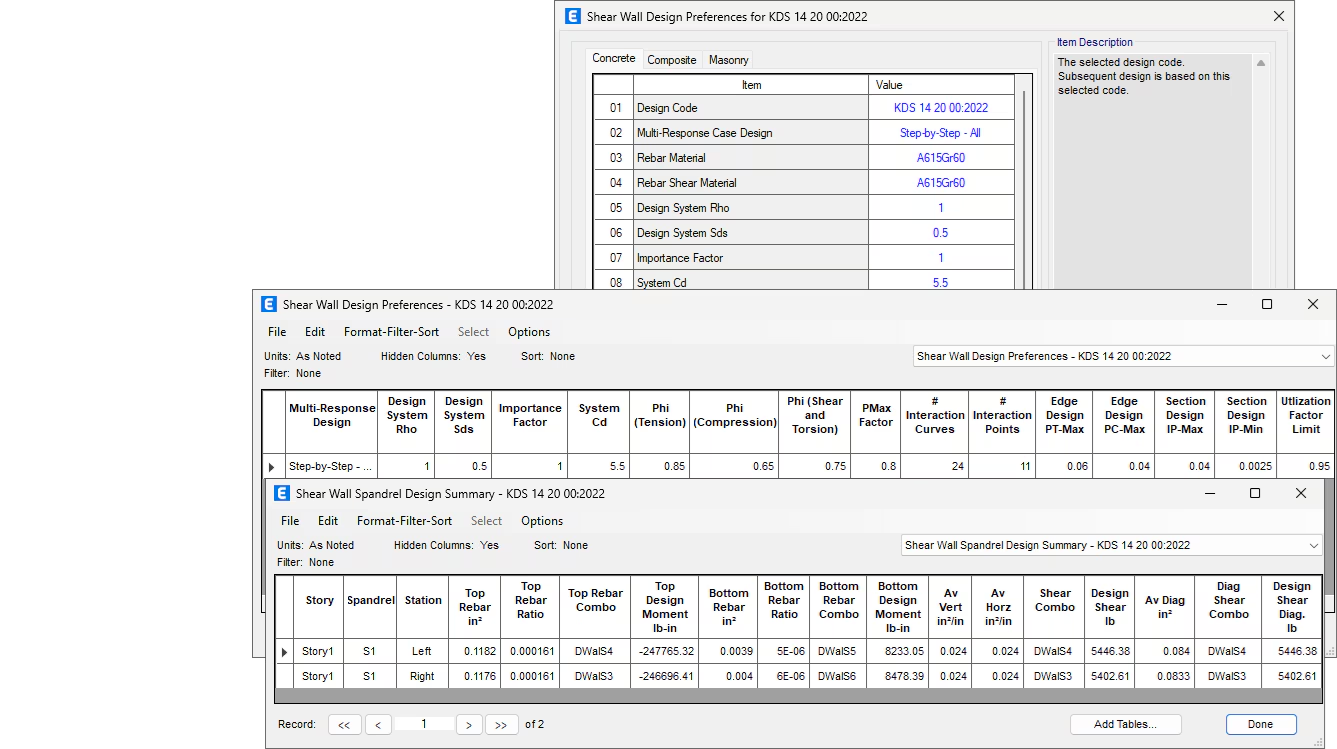Image resolution: width=1337 pixels, height=749 pixels.
Task: Jump to last record using >> button
Action: pyautogui.click(x=501, y=725)
